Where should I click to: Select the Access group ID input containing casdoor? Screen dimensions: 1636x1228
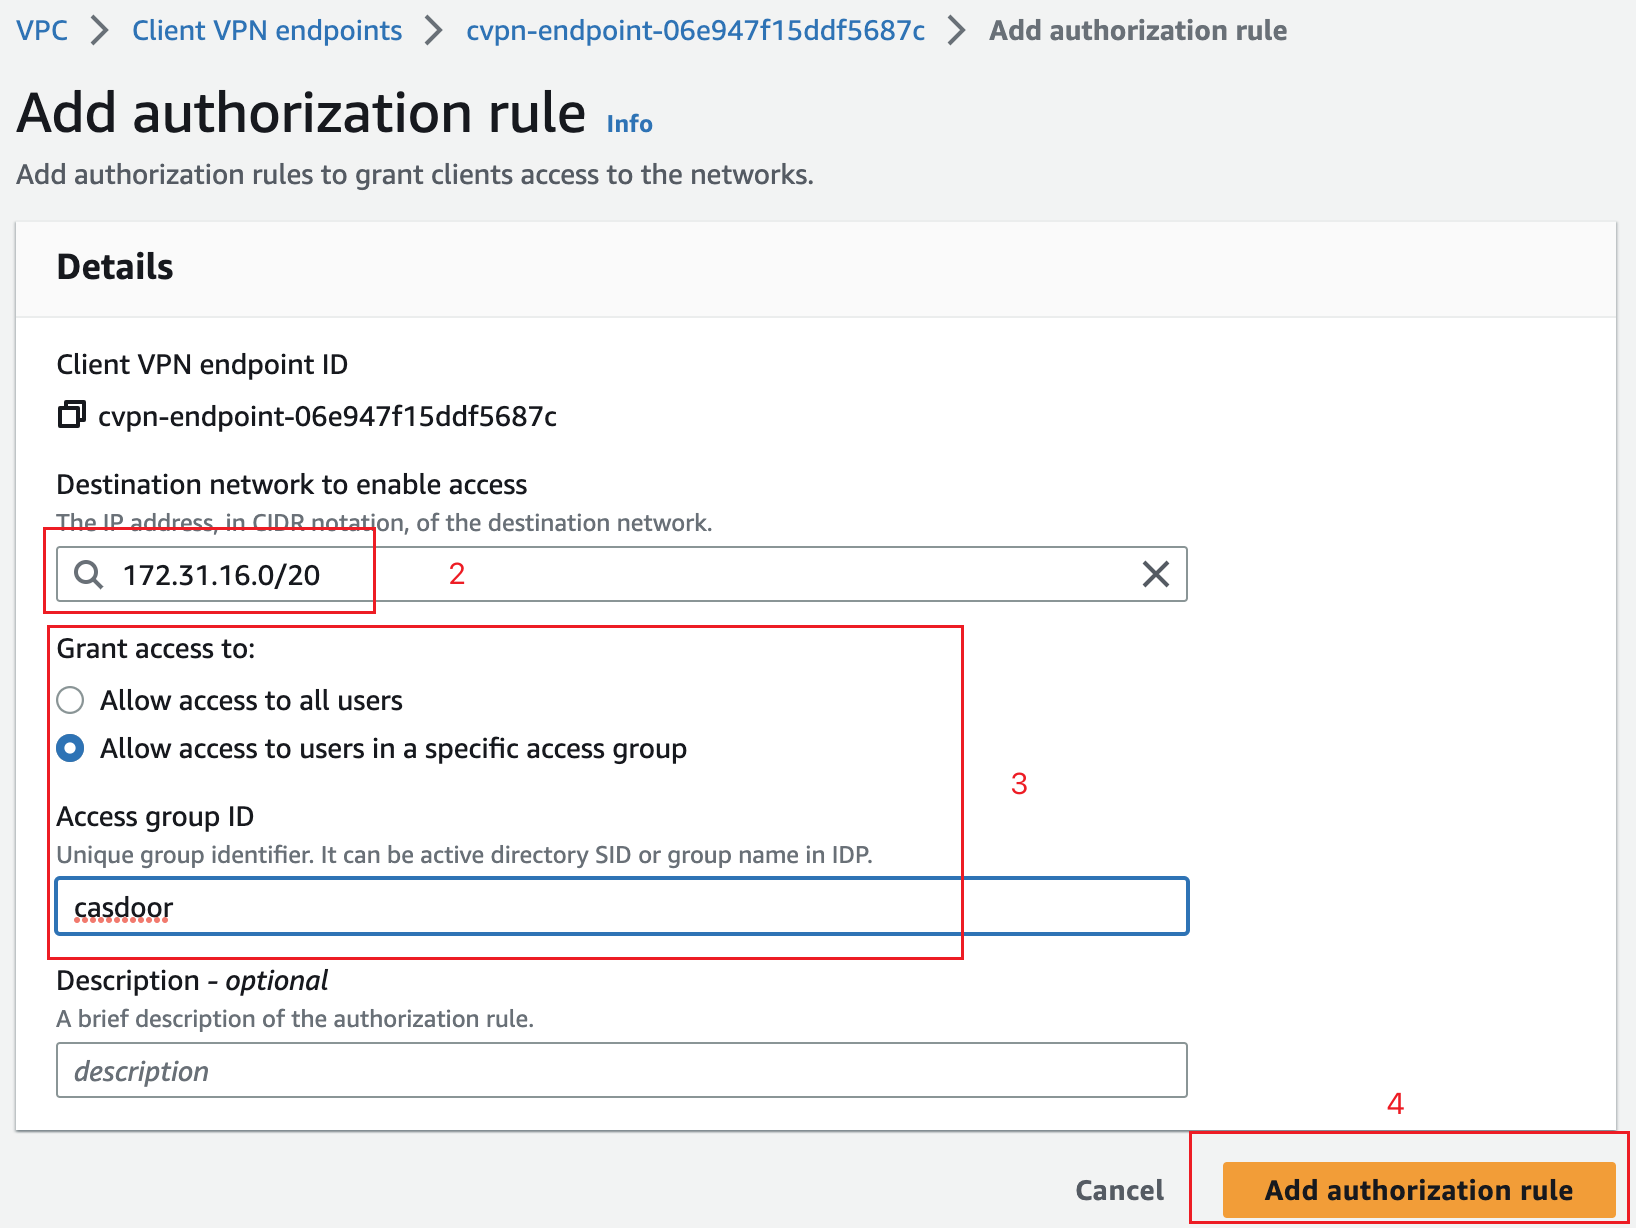(x=620, y=906)
